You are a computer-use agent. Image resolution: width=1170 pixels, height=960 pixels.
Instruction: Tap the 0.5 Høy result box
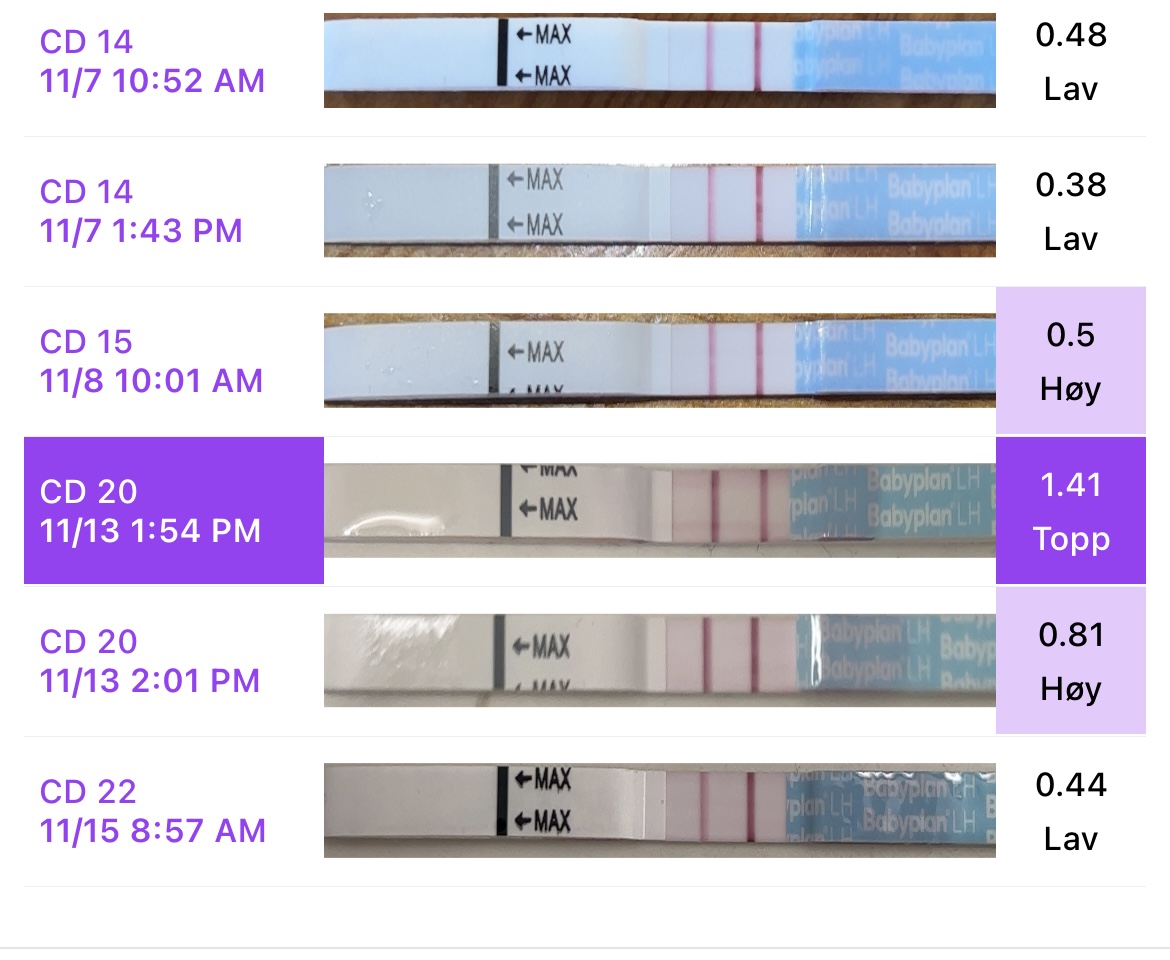tap(1071, 361)
